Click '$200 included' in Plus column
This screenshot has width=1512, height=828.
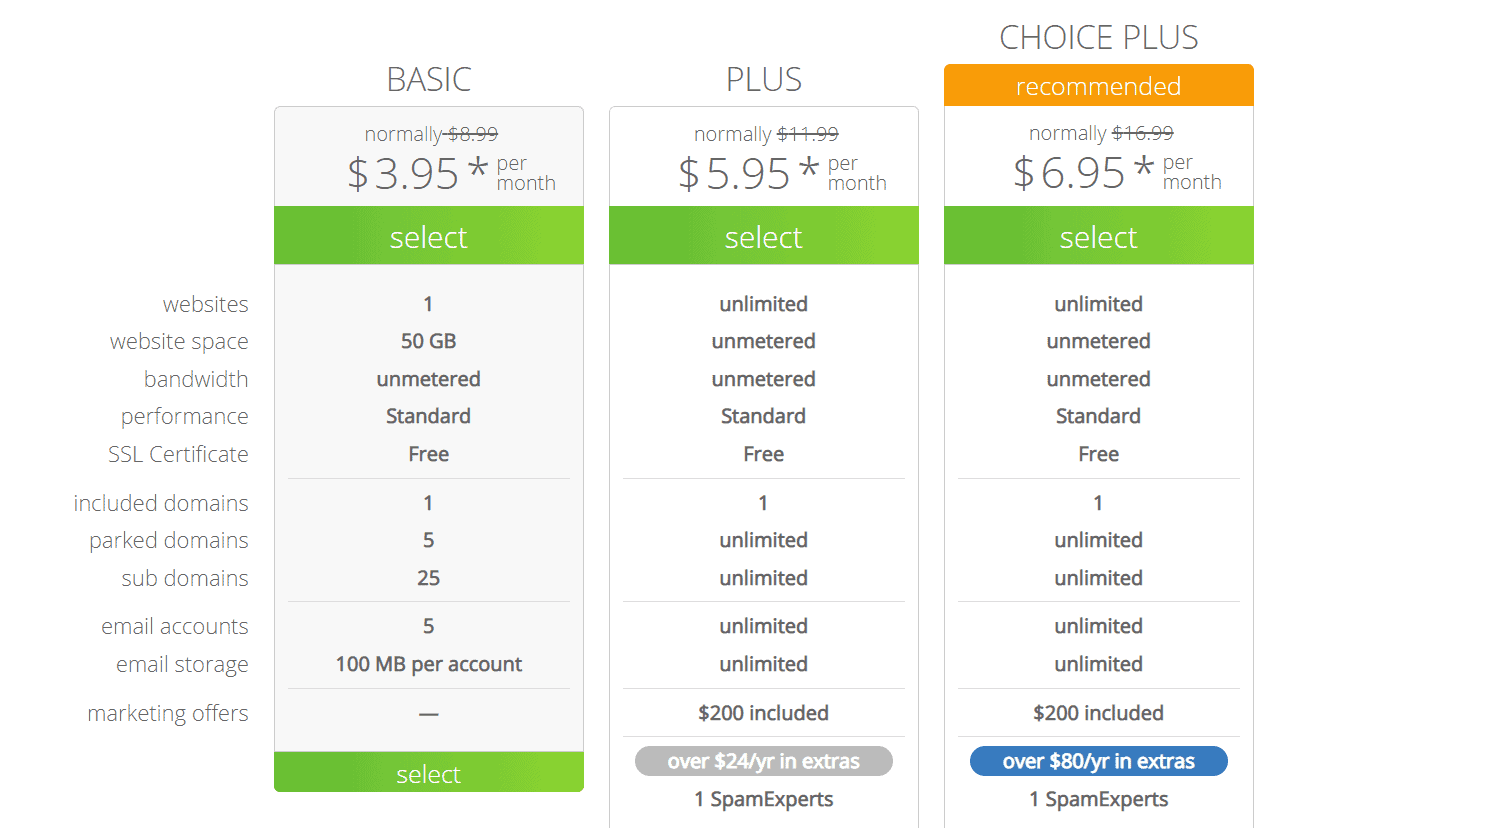(x=764, y=713)
